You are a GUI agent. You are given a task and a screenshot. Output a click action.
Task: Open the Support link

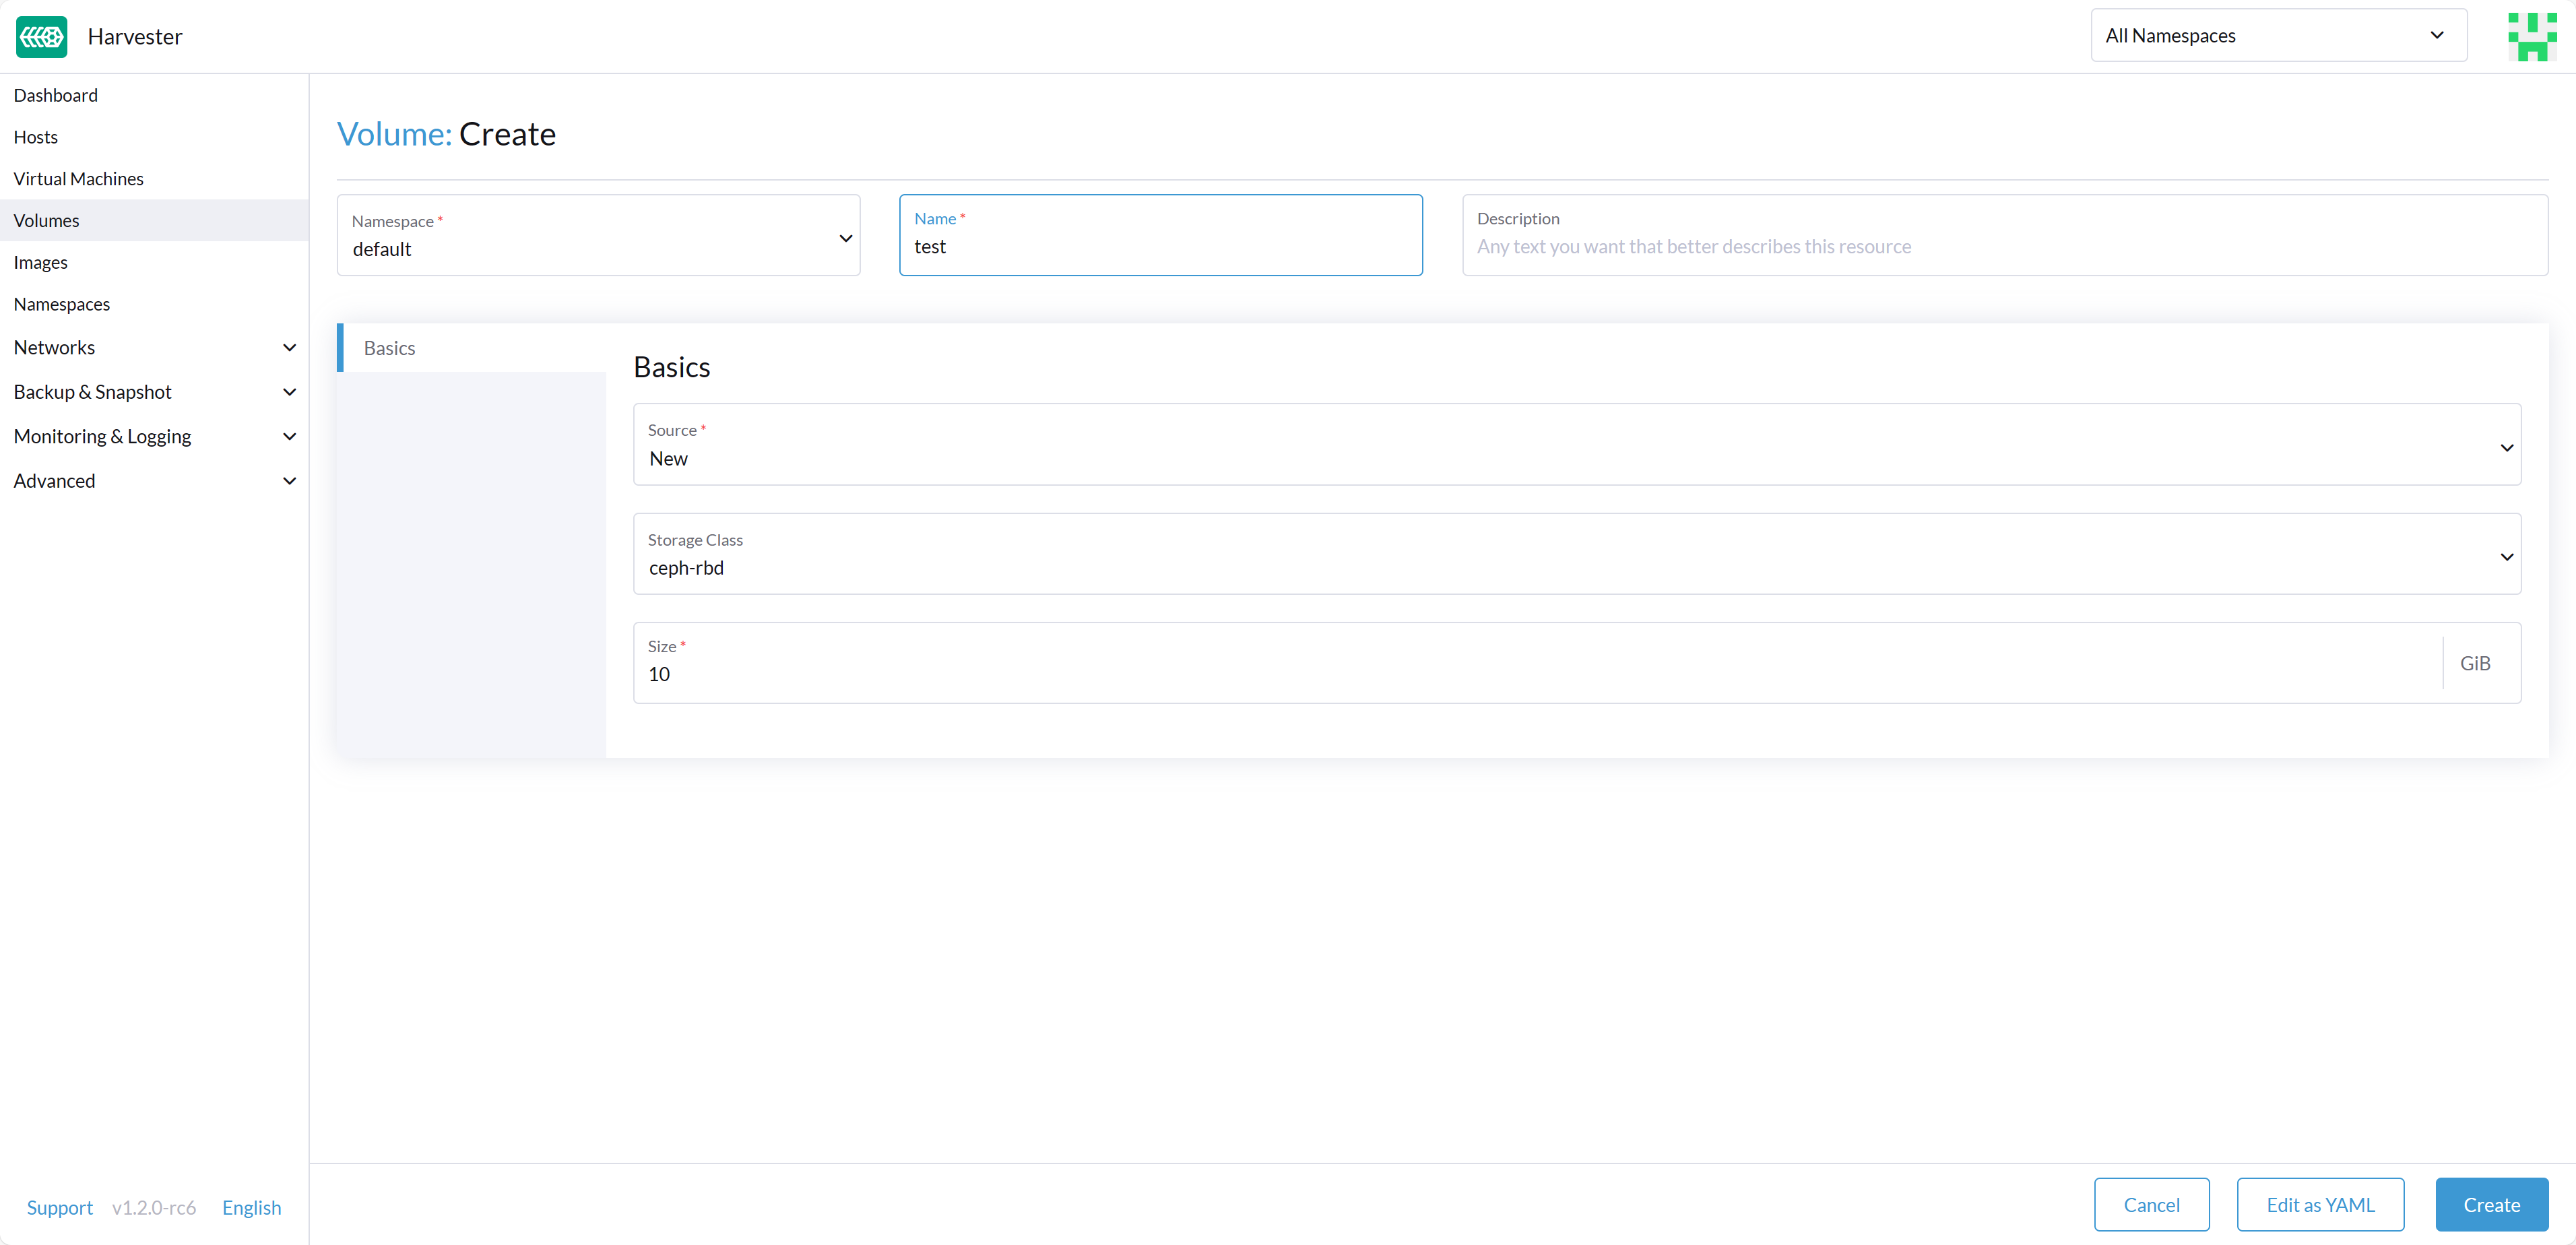[x=60, y=1208]
